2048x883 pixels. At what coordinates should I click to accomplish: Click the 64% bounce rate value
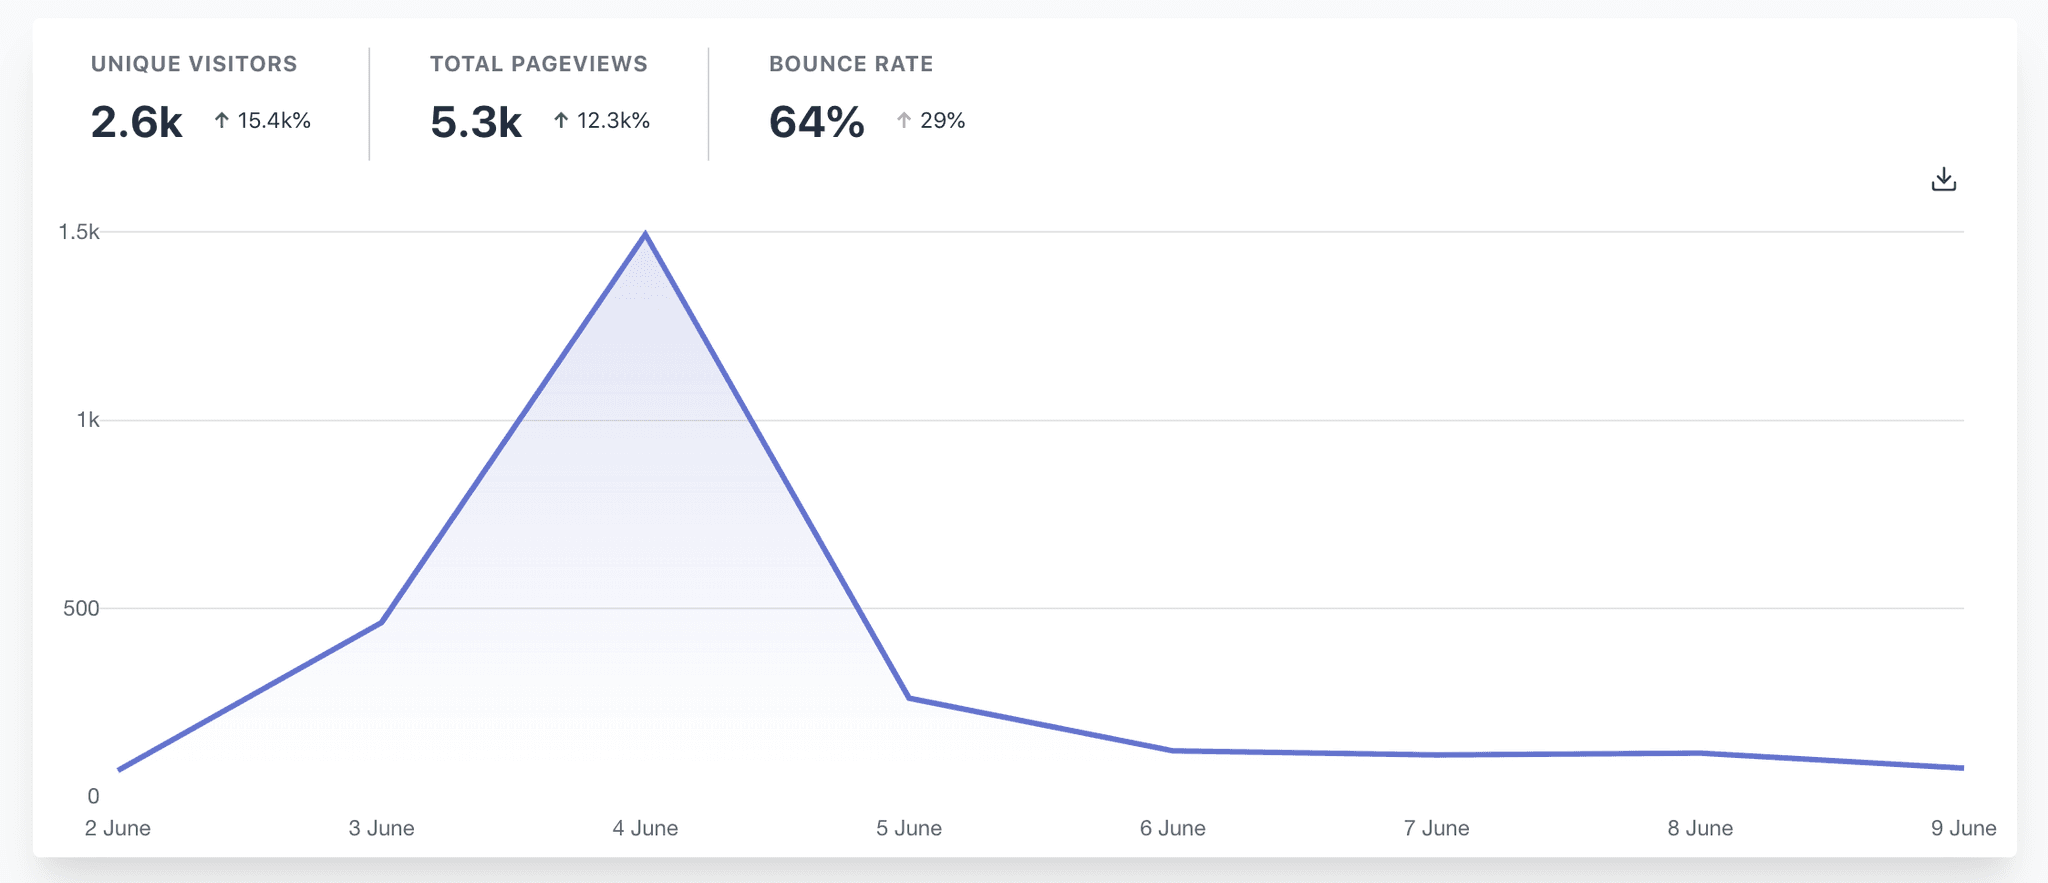pos(817,122)
